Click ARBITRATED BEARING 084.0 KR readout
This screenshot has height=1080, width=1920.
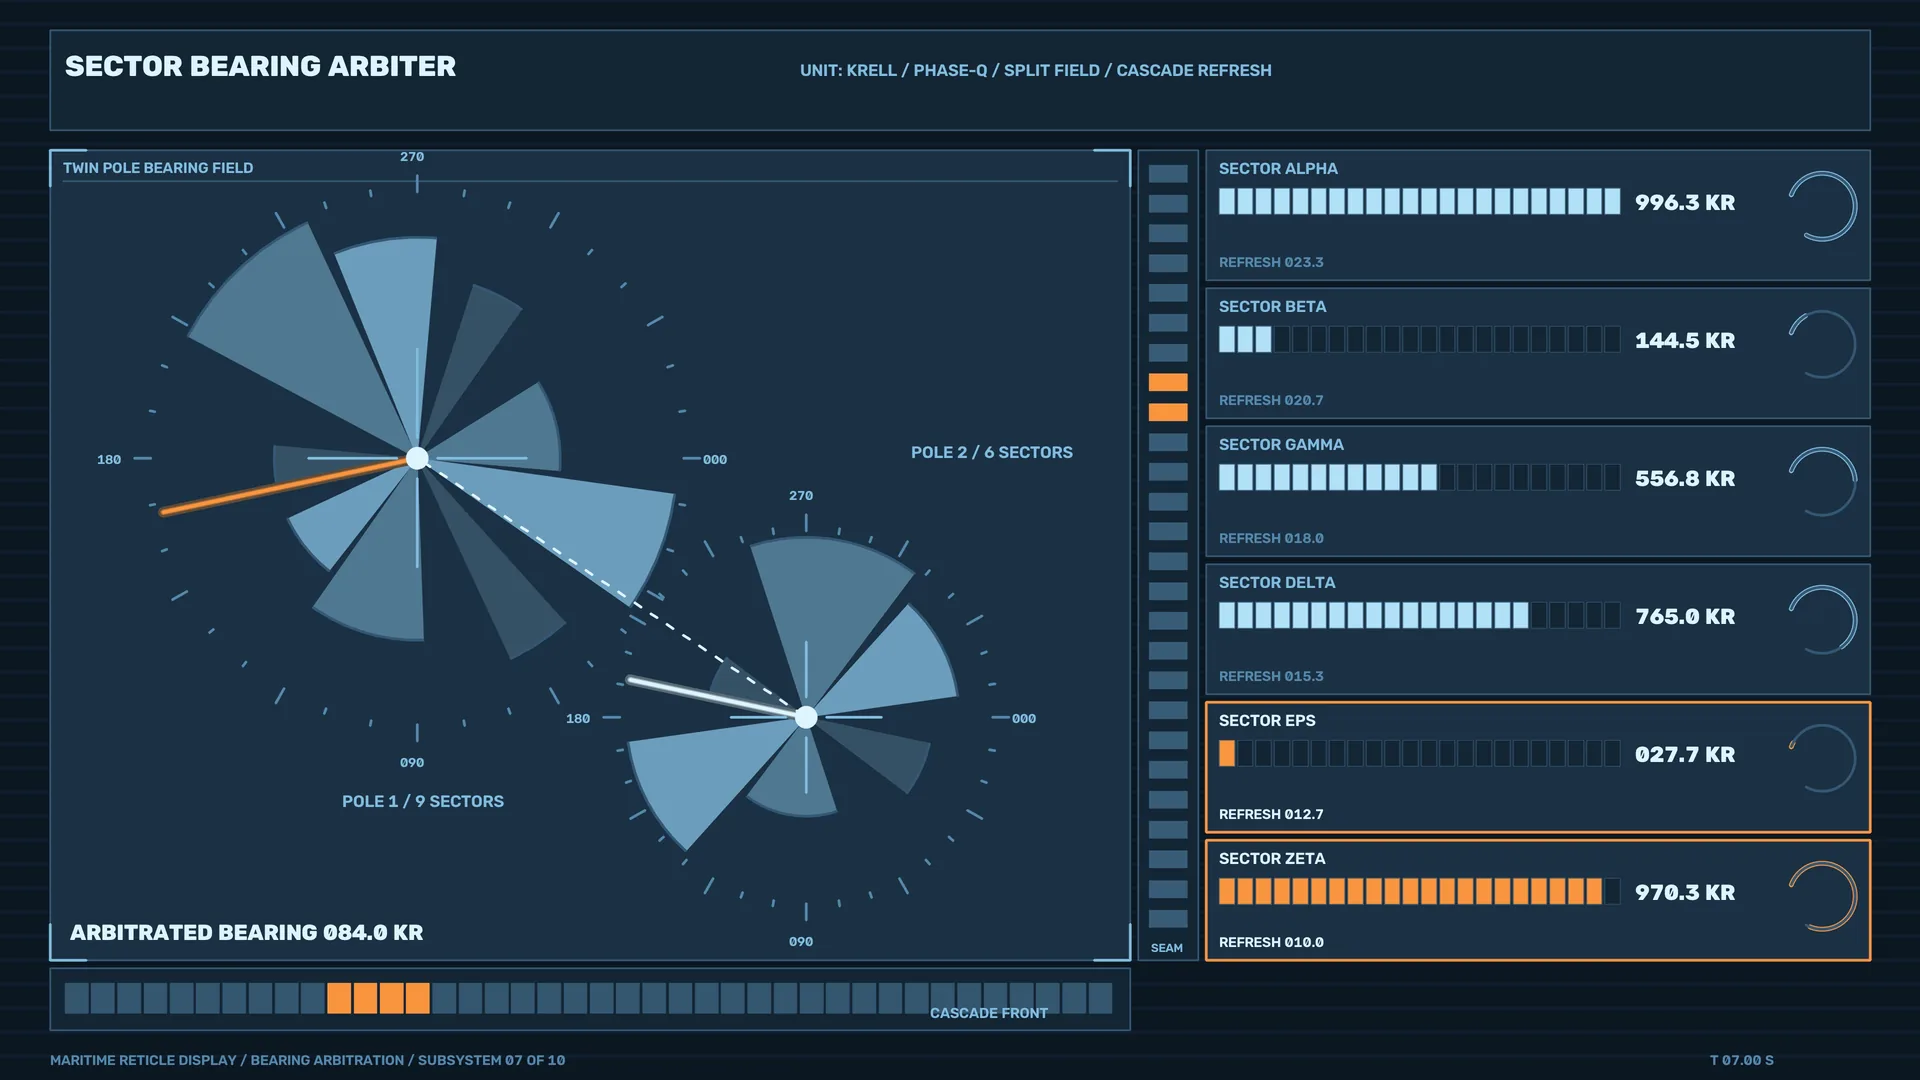[246, 933]
